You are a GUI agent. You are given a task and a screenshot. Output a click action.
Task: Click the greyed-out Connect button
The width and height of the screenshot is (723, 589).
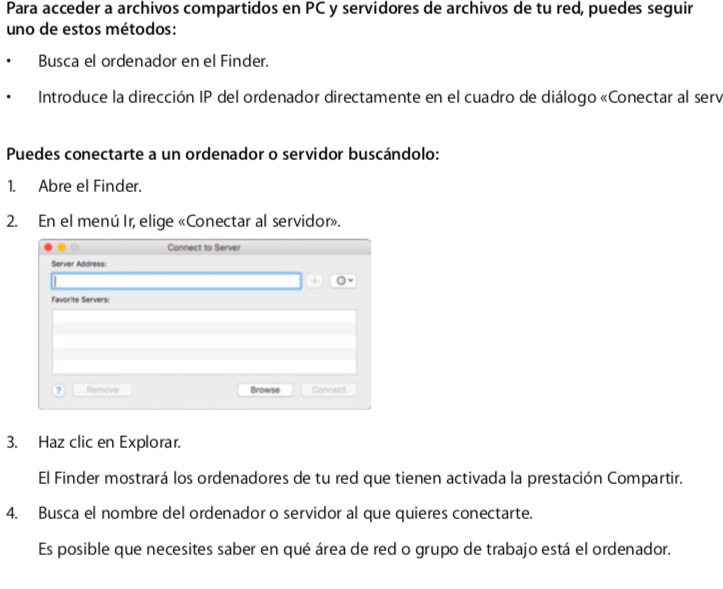[x=329, y=390]
